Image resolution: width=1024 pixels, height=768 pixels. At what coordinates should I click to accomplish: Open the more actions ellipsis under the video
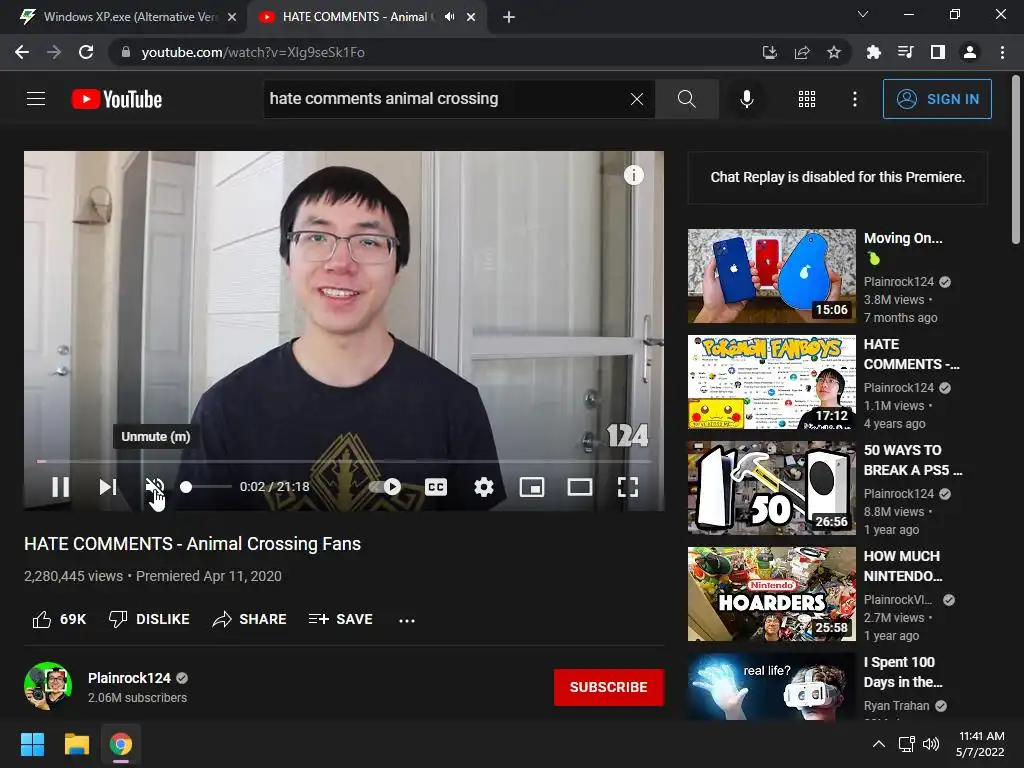(407, 620)
